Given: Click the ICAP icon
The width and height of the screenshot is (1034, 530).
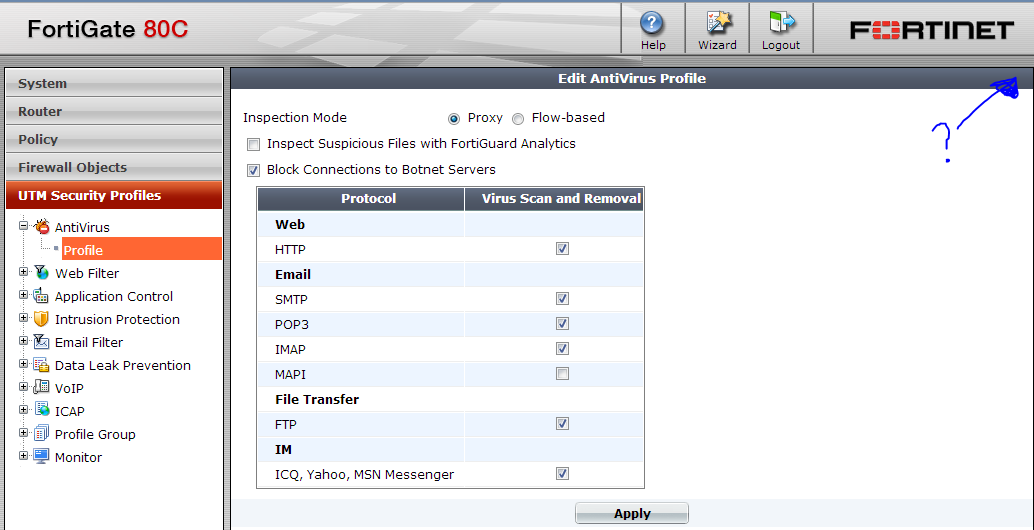Looking at the screenshot, I should (41, 410).
